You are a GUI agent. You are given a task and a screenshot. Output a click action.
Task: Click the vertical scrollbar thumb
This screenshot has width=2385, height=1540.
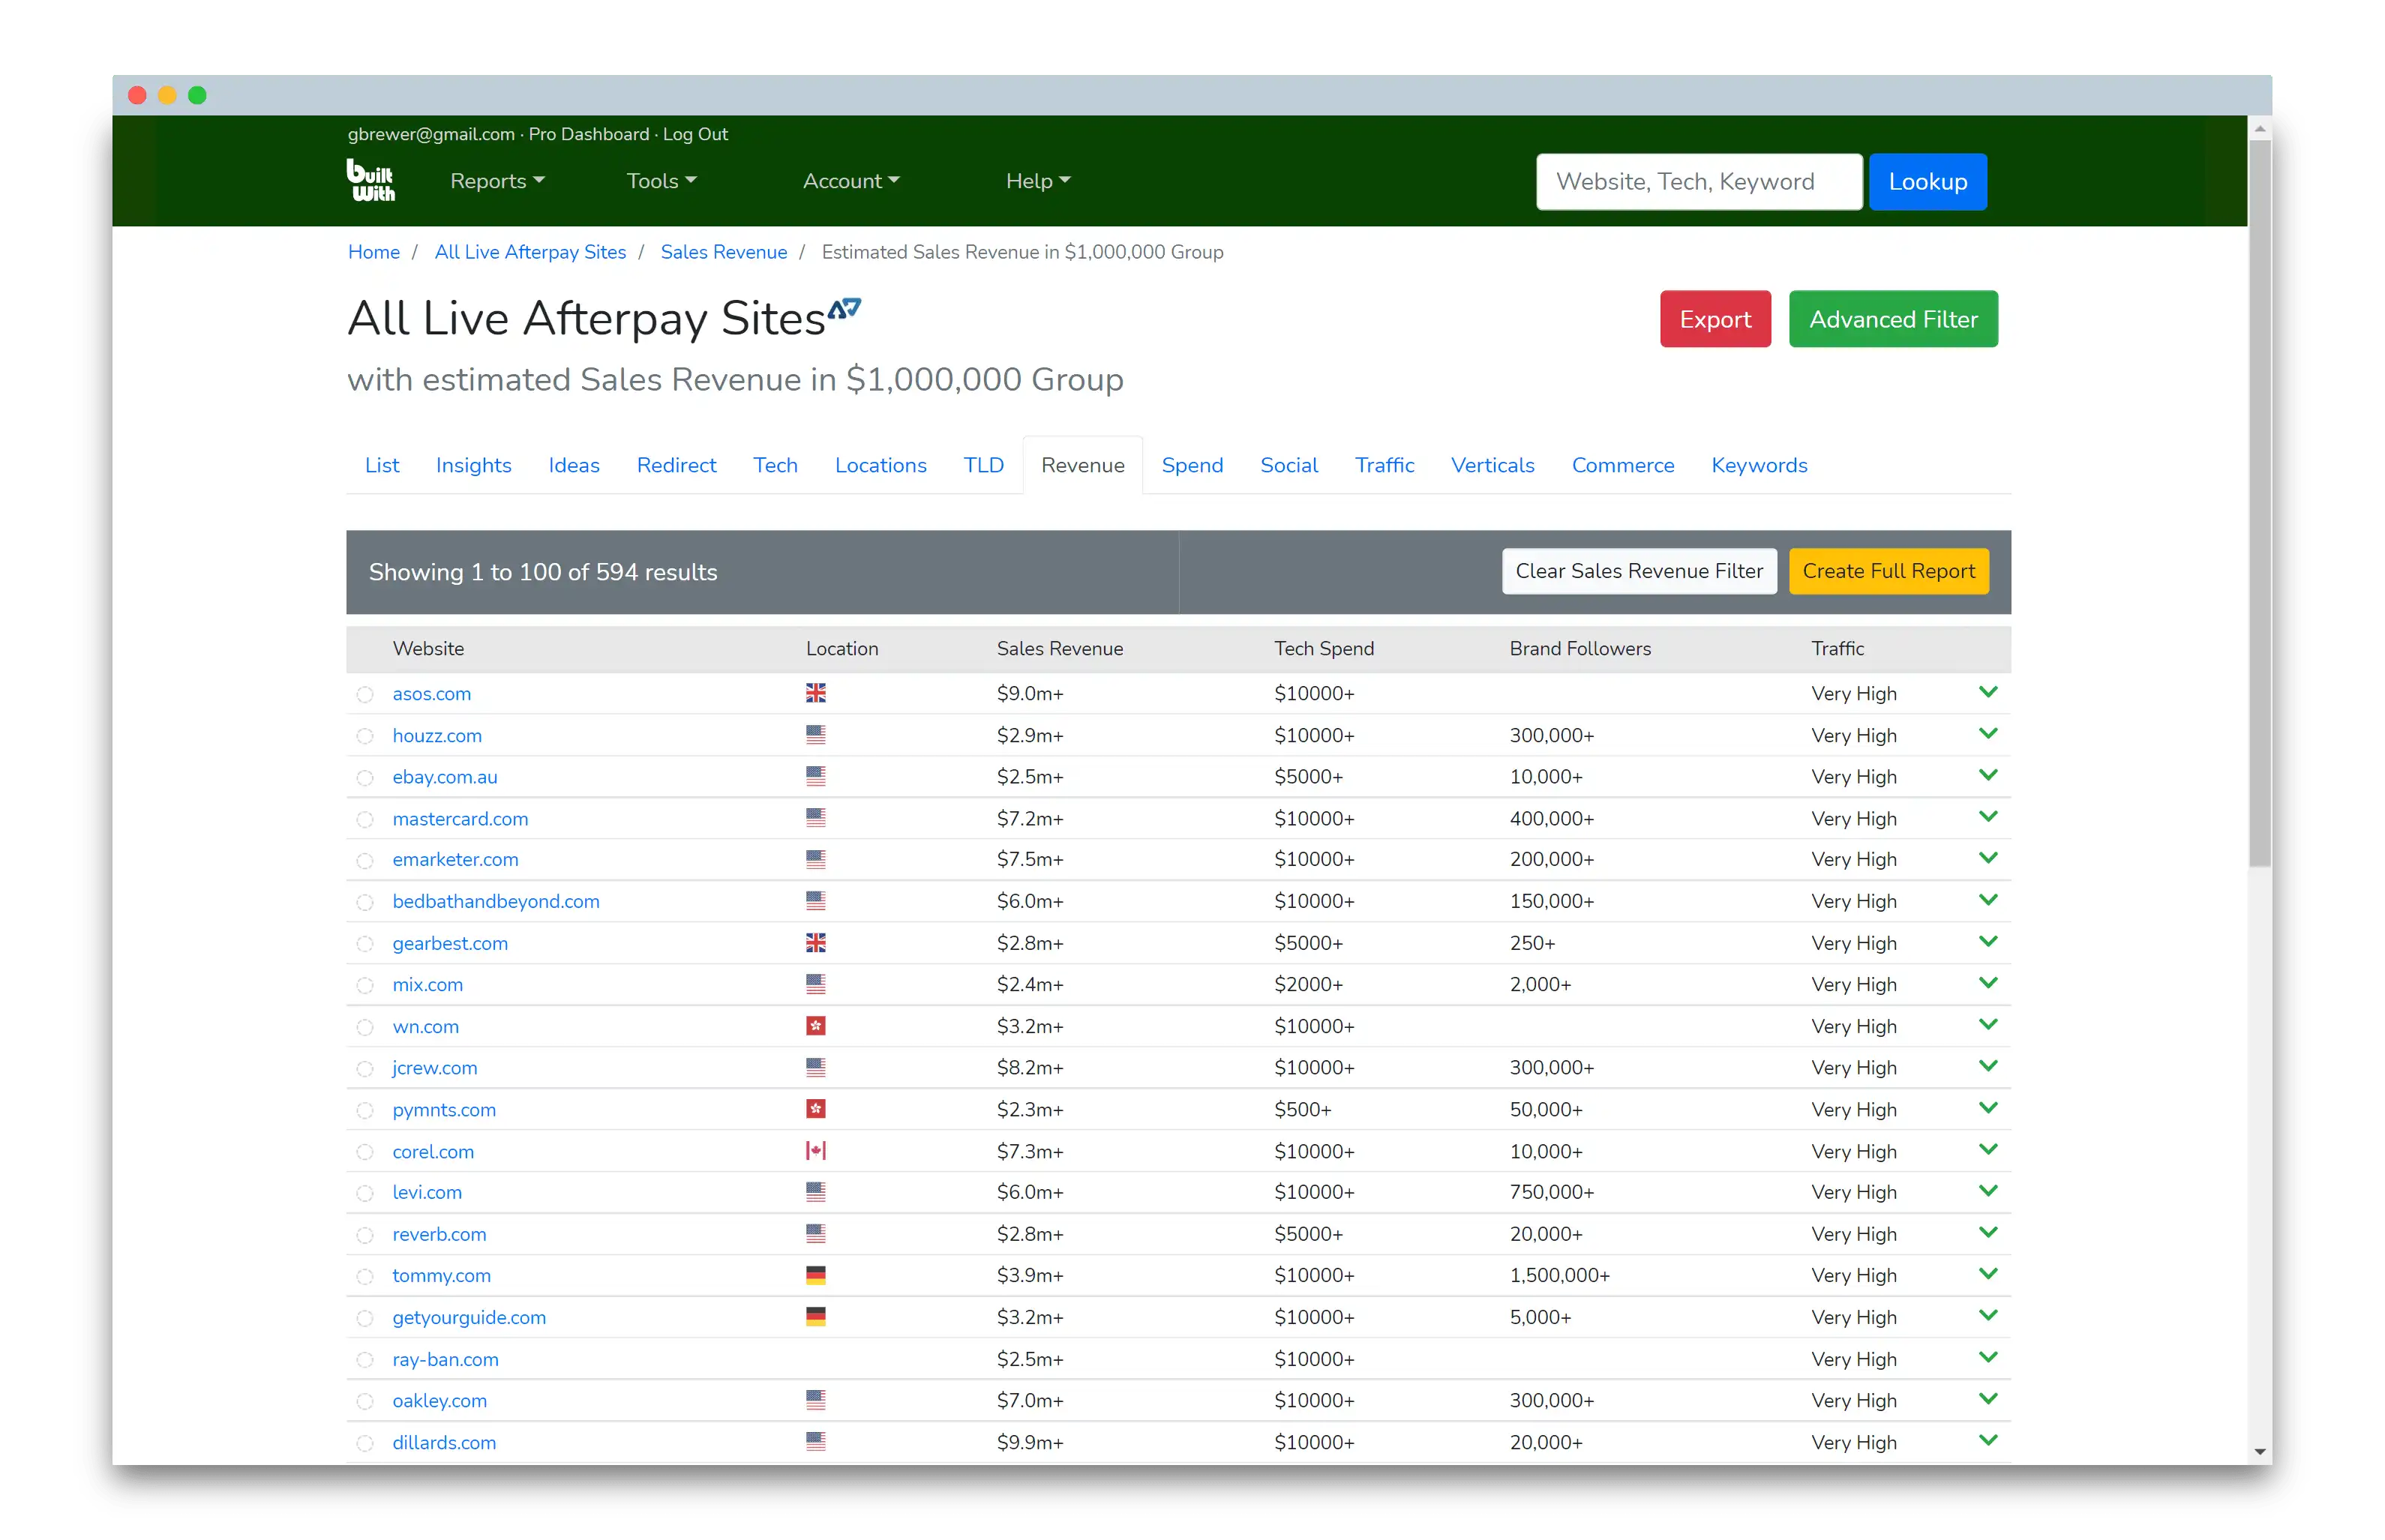(2260, 503)
